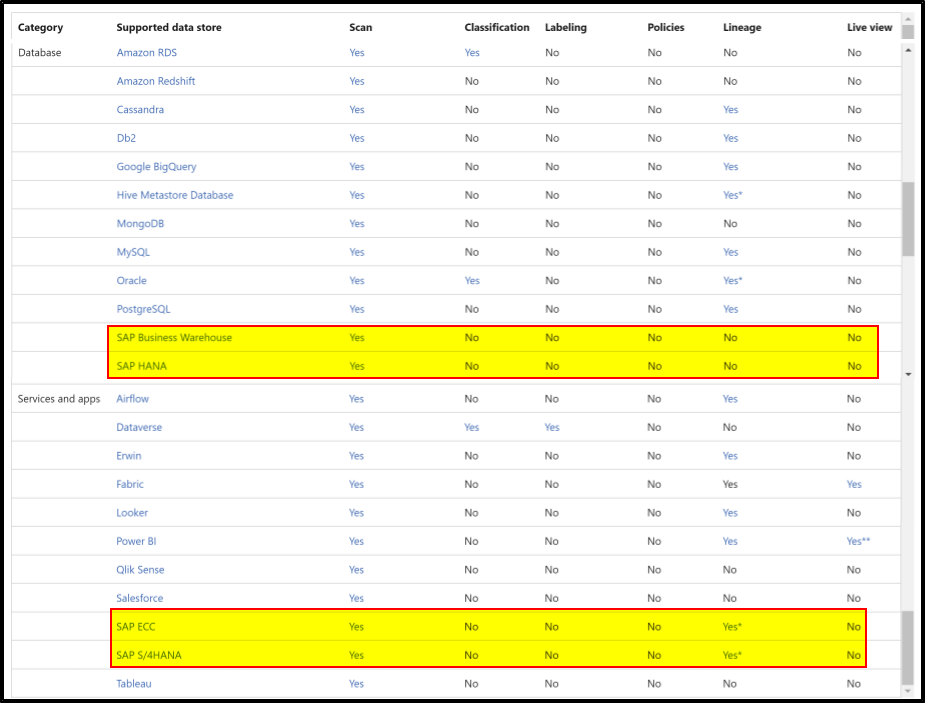Open the Power BI link
Image resolution: width=925 pixels, height=703 pixels.
pyautogui.click(x=136, y=541)
